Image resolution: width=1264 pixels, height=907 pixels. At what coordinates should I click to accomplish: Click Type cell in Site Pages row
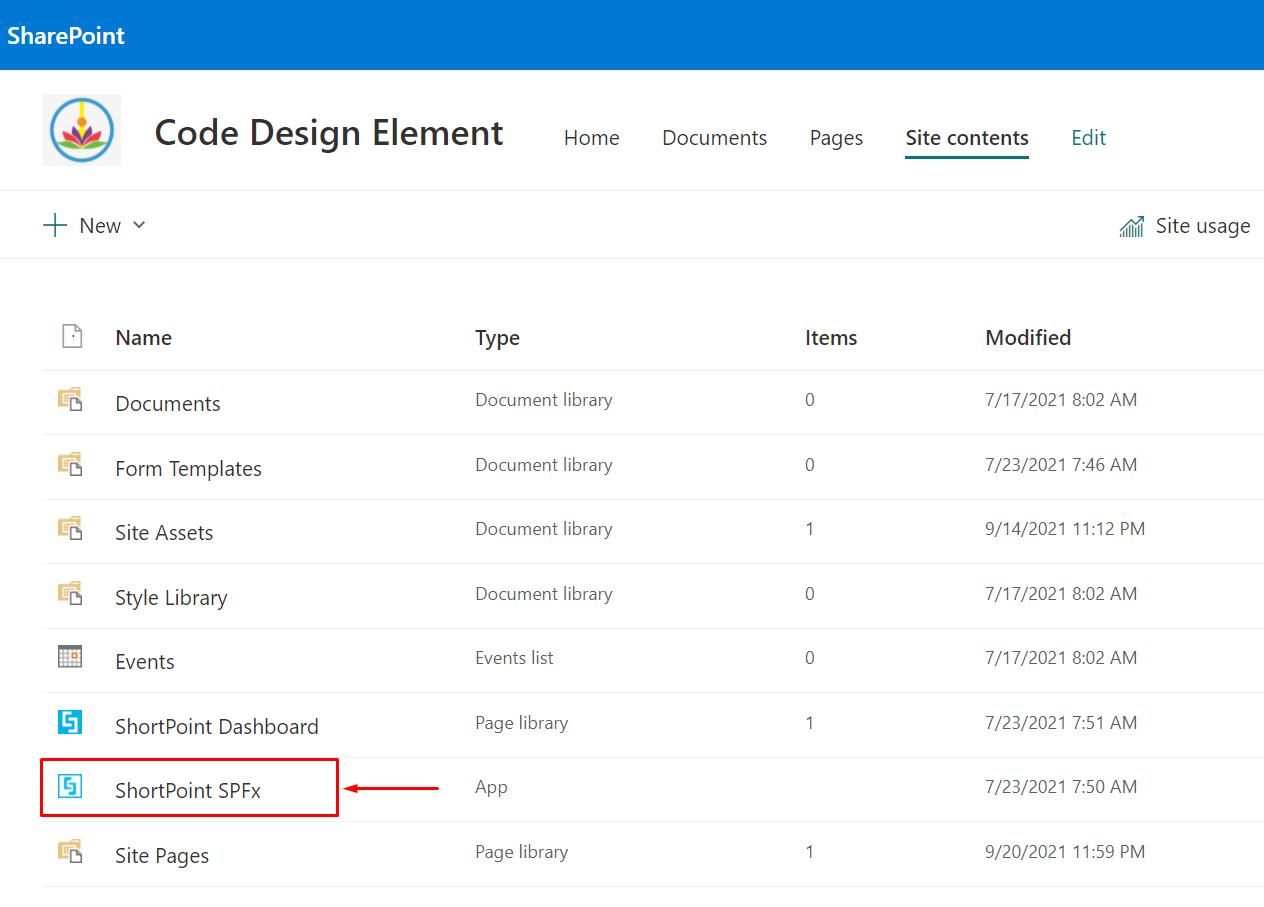521,852
